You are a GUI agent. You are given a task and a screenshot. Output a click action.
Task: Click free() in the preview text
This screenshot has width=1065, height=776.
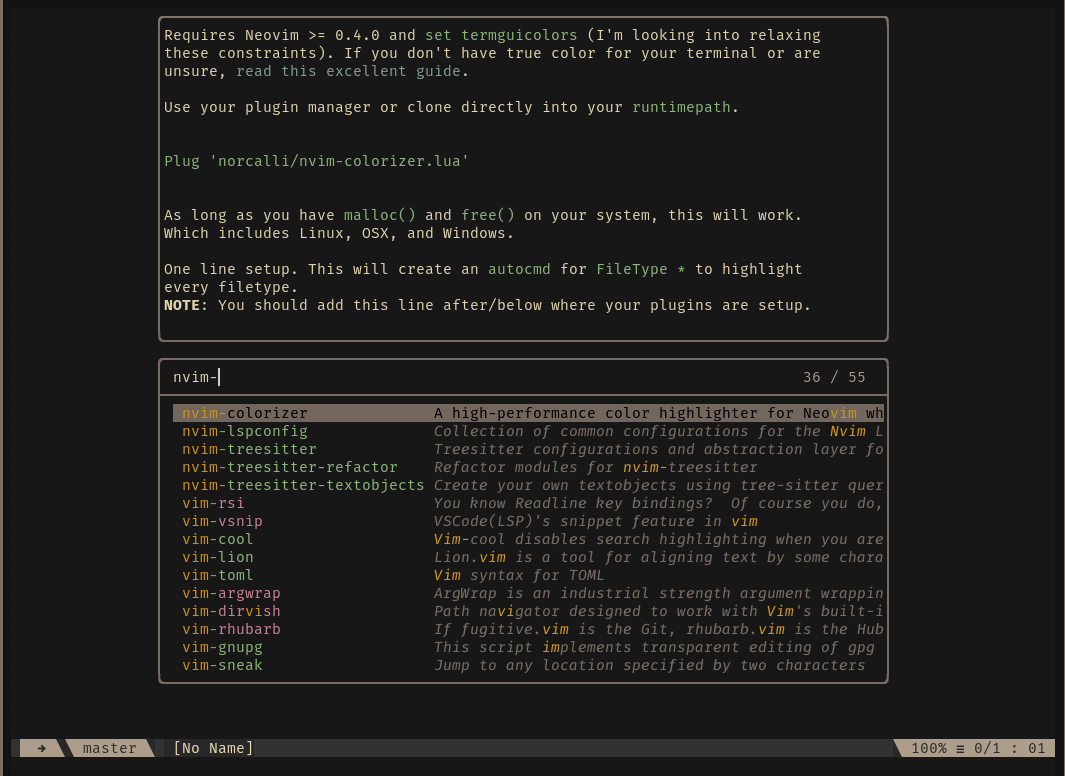coord(488,215)
